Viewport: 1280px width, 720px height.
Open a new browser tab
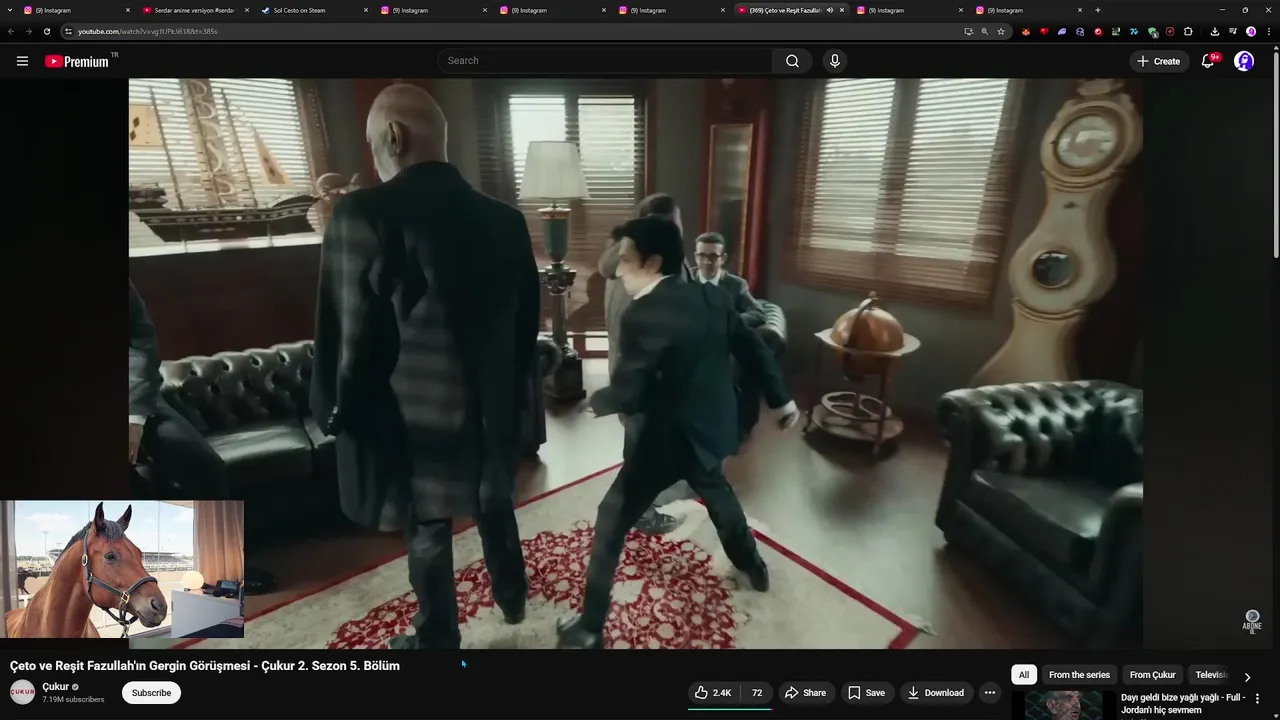[x=1098, y=10]
